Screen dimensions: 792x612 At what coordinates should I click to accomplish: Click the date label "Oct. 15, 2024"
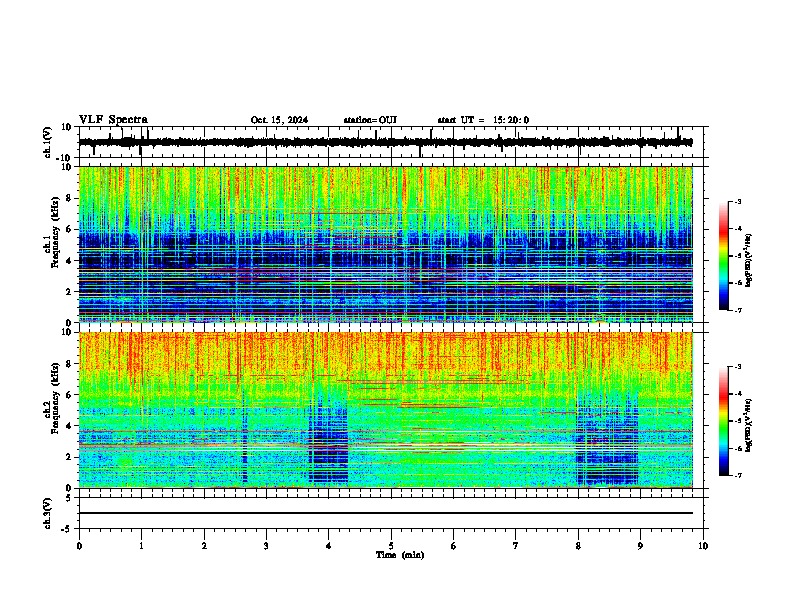pyautogui.click(x=279, y=120)
